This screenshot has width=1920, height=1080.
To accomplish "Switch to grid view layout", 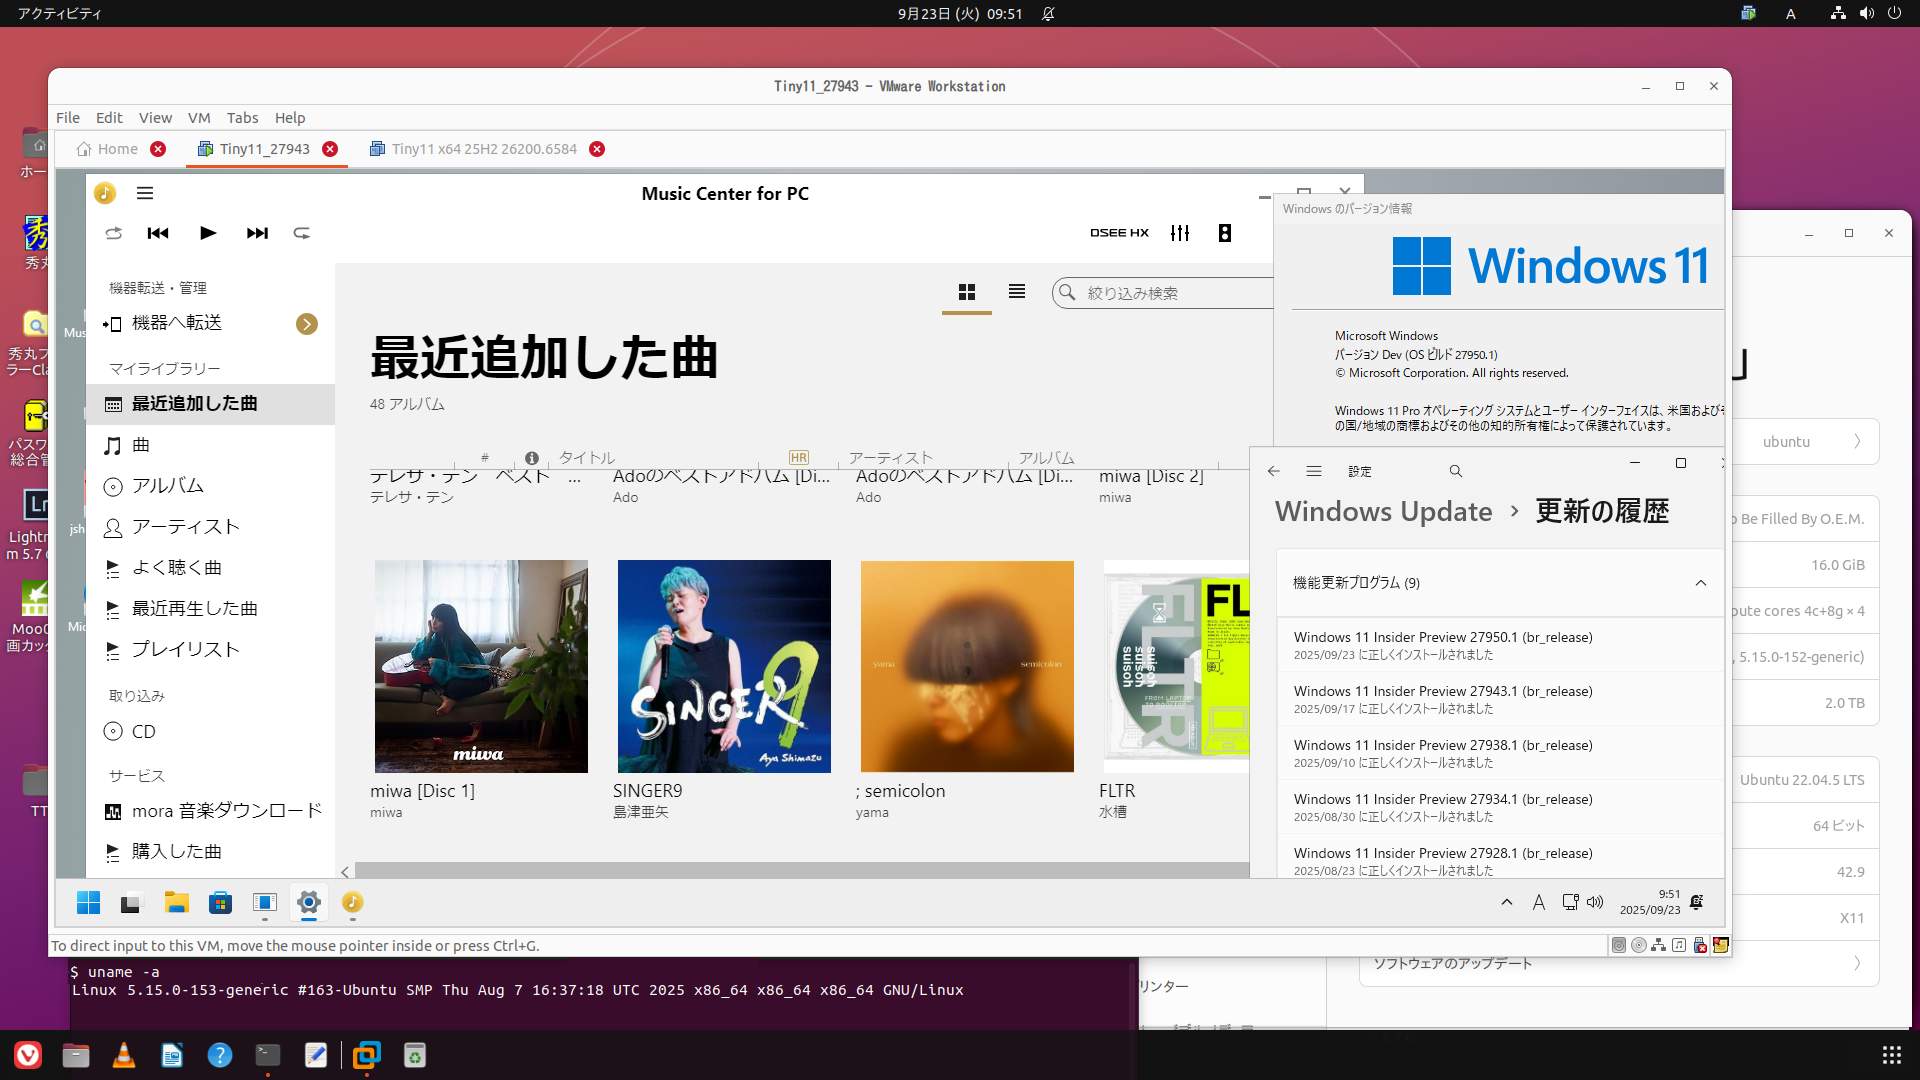I will 966,292.
